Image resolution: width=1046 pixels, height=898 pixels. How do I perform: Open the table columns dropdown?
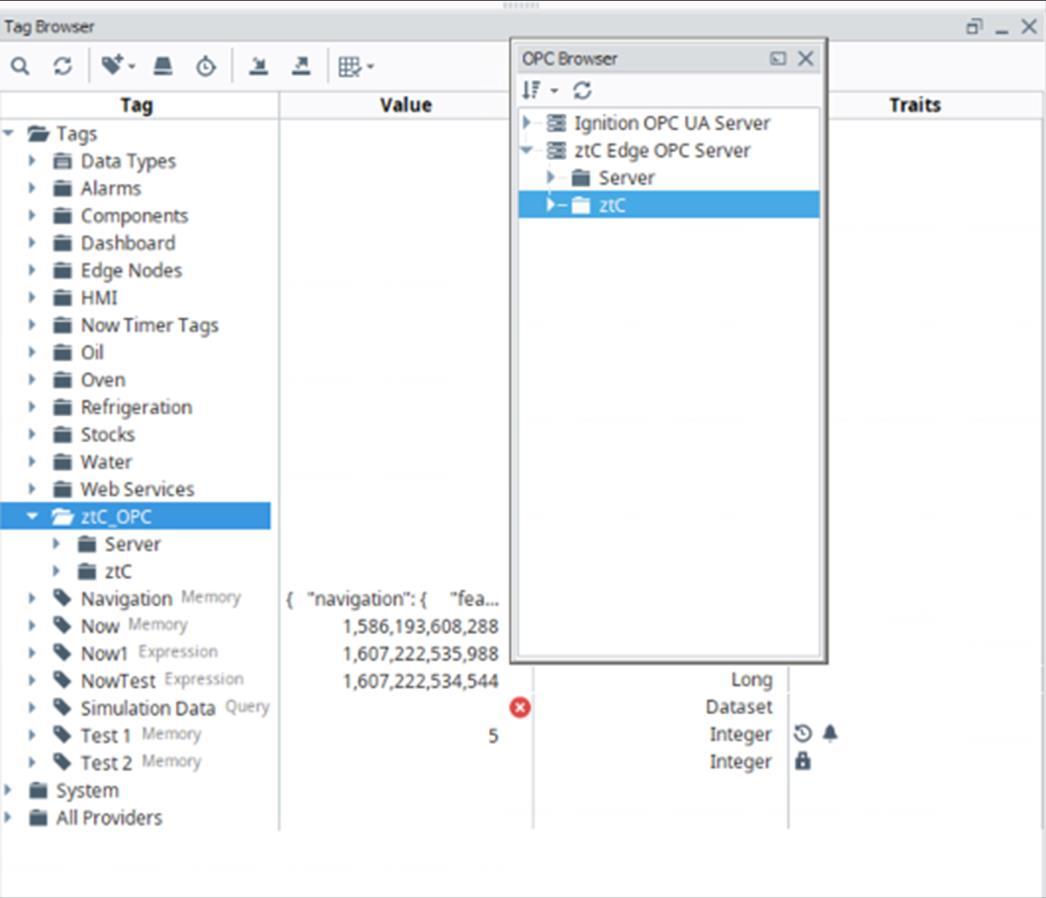pos(356,67)
